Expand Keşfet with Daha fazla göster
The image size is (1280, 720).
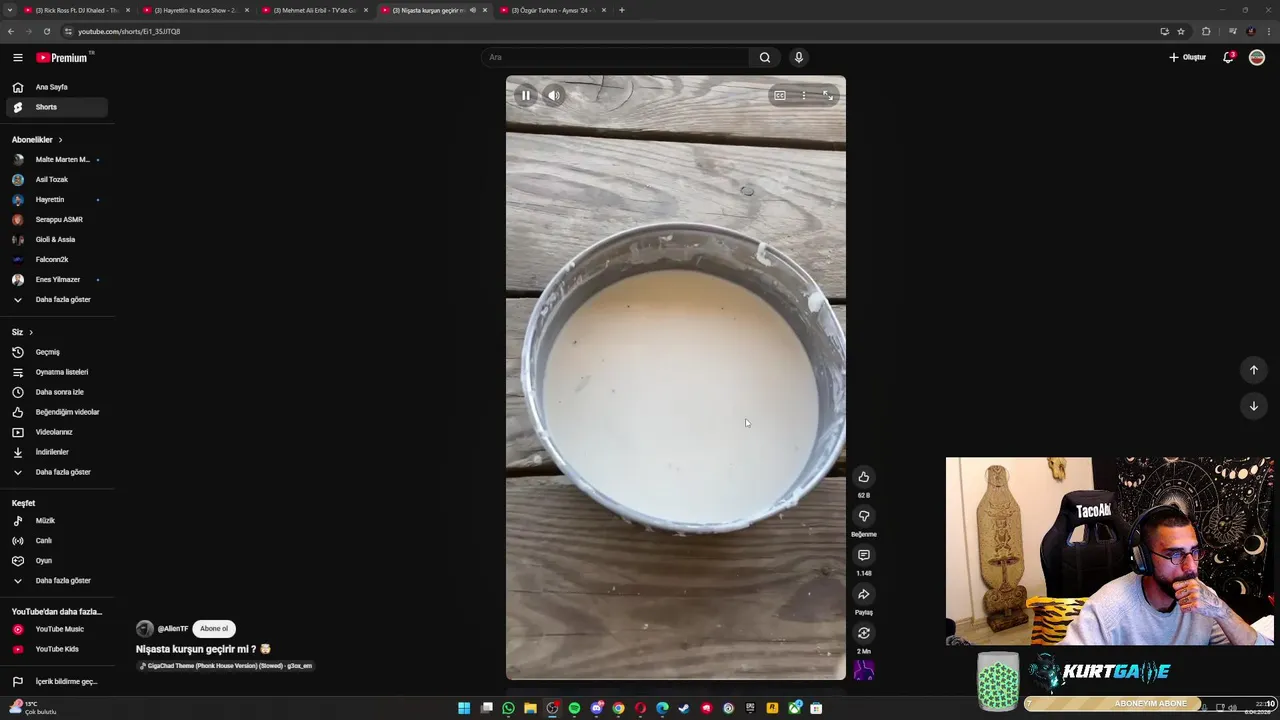(x=57, y=581)
